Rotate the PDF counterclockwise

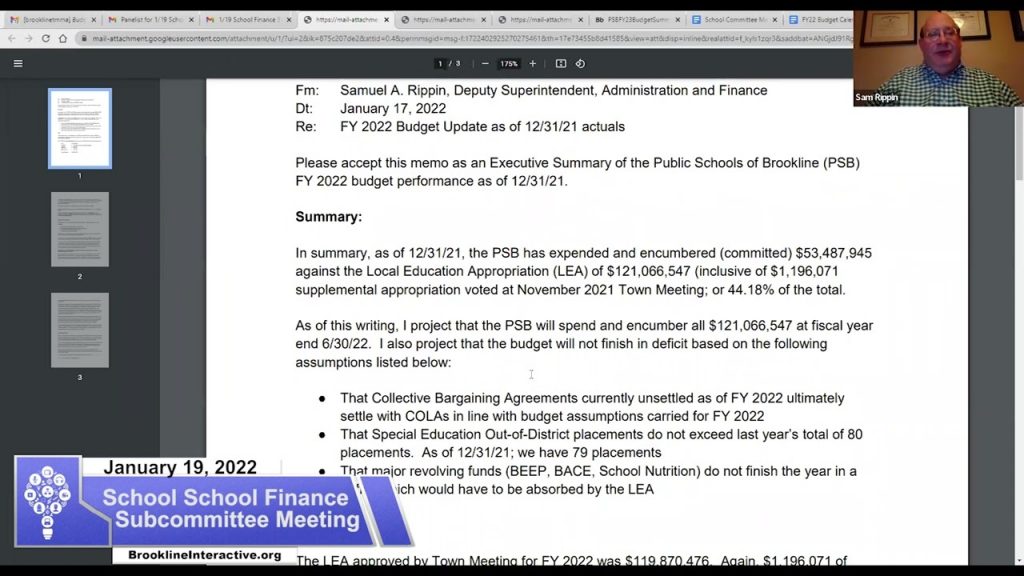581,63
